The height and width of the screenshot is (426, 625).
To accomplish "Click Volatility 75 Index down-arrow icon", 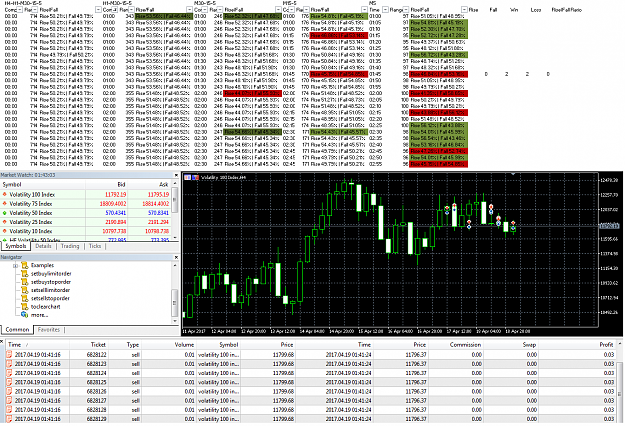I will click(5, 204).
